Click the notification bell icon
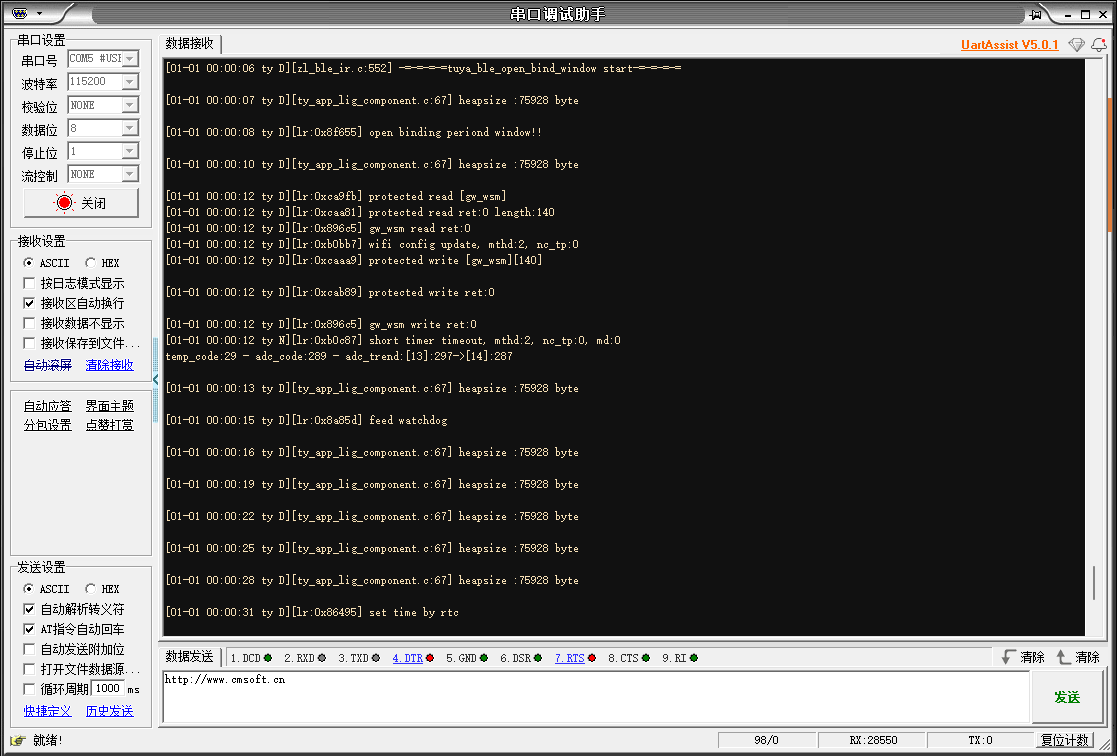1117x756 pixels. 1098,45
